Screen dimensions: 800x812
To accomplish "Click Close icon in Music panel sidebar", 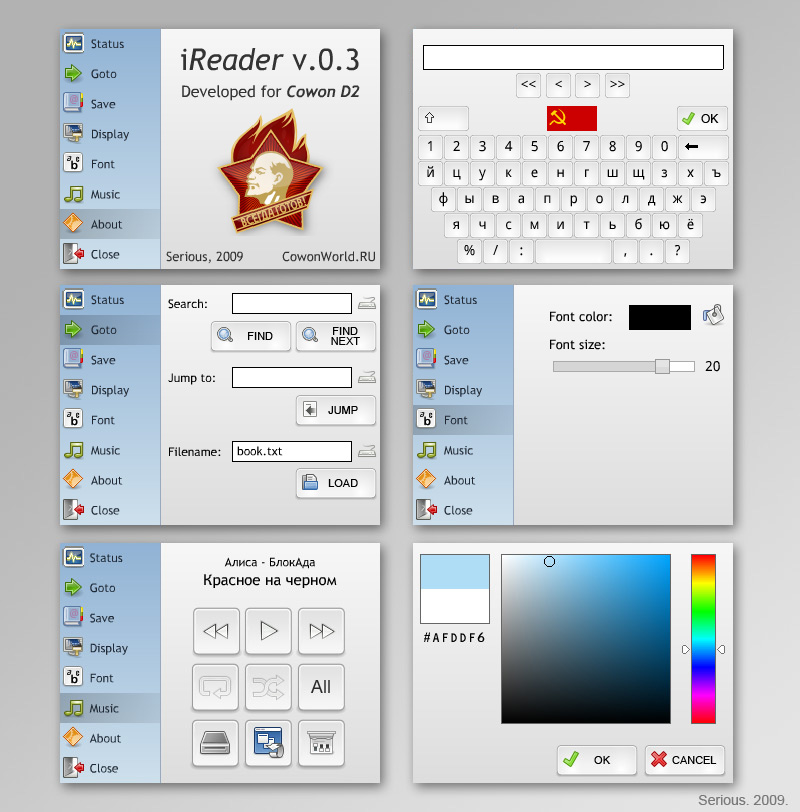I will (x=74, y=767).
